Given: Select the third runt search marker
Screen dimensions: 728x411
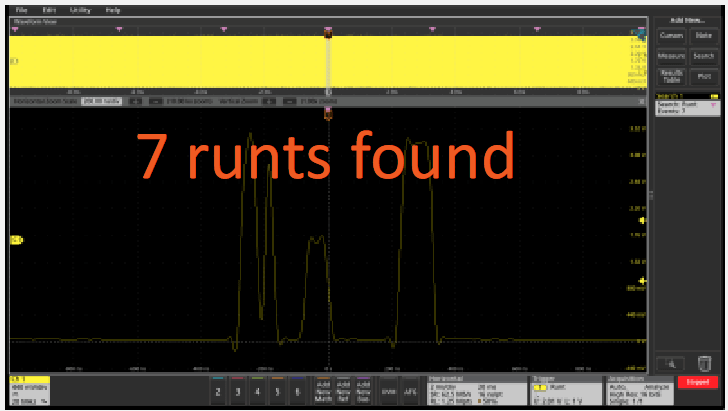Looking at the screenshot, I should point(224,29).
